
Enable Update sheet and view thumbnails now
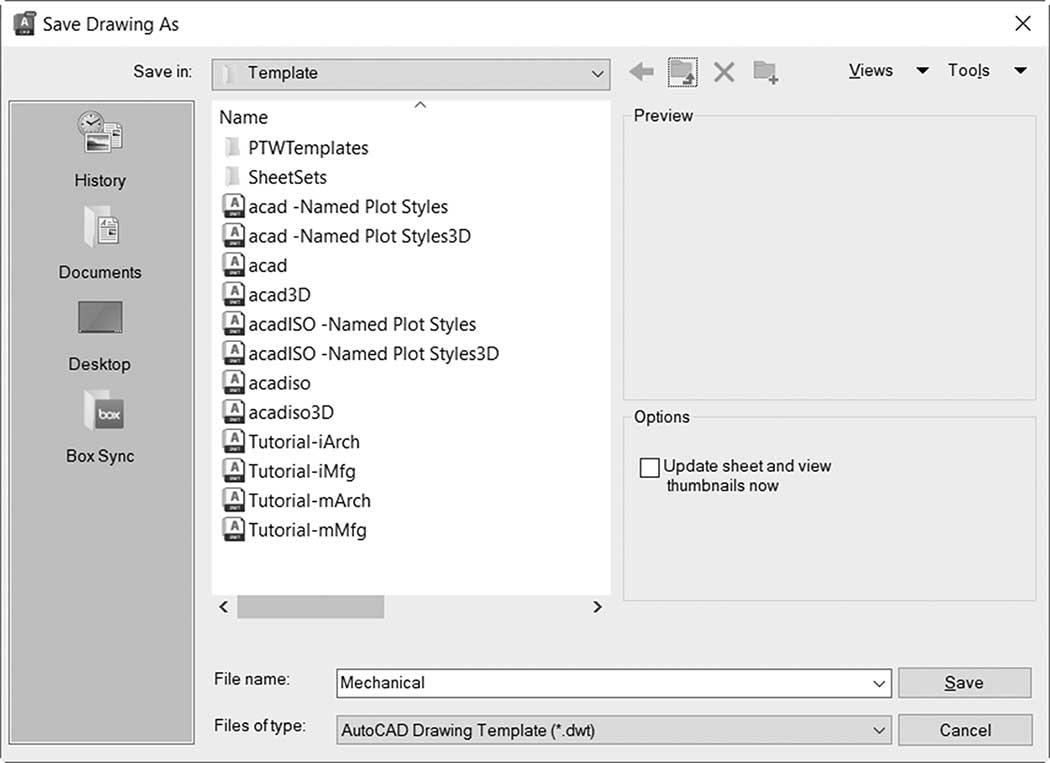click(x=649, y=467)
